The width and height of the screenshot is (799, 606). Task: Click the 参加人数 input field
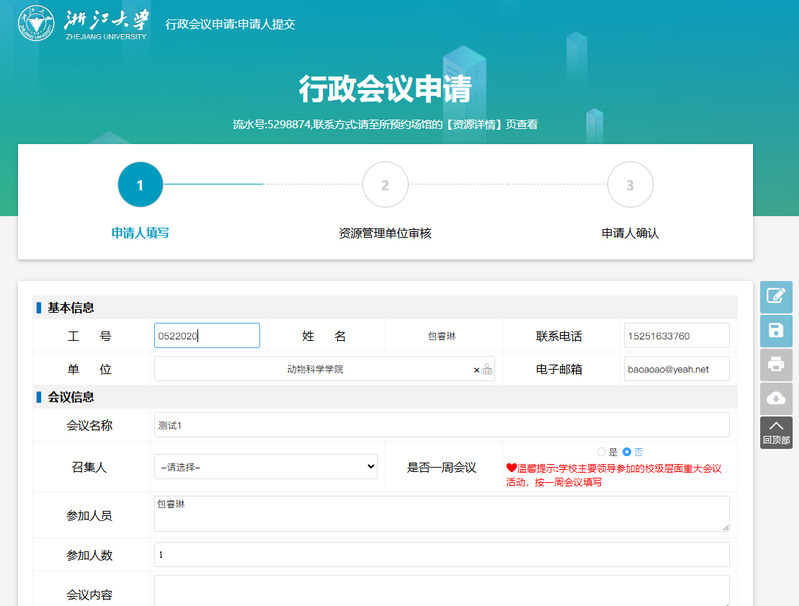click(x=441, y=554)
